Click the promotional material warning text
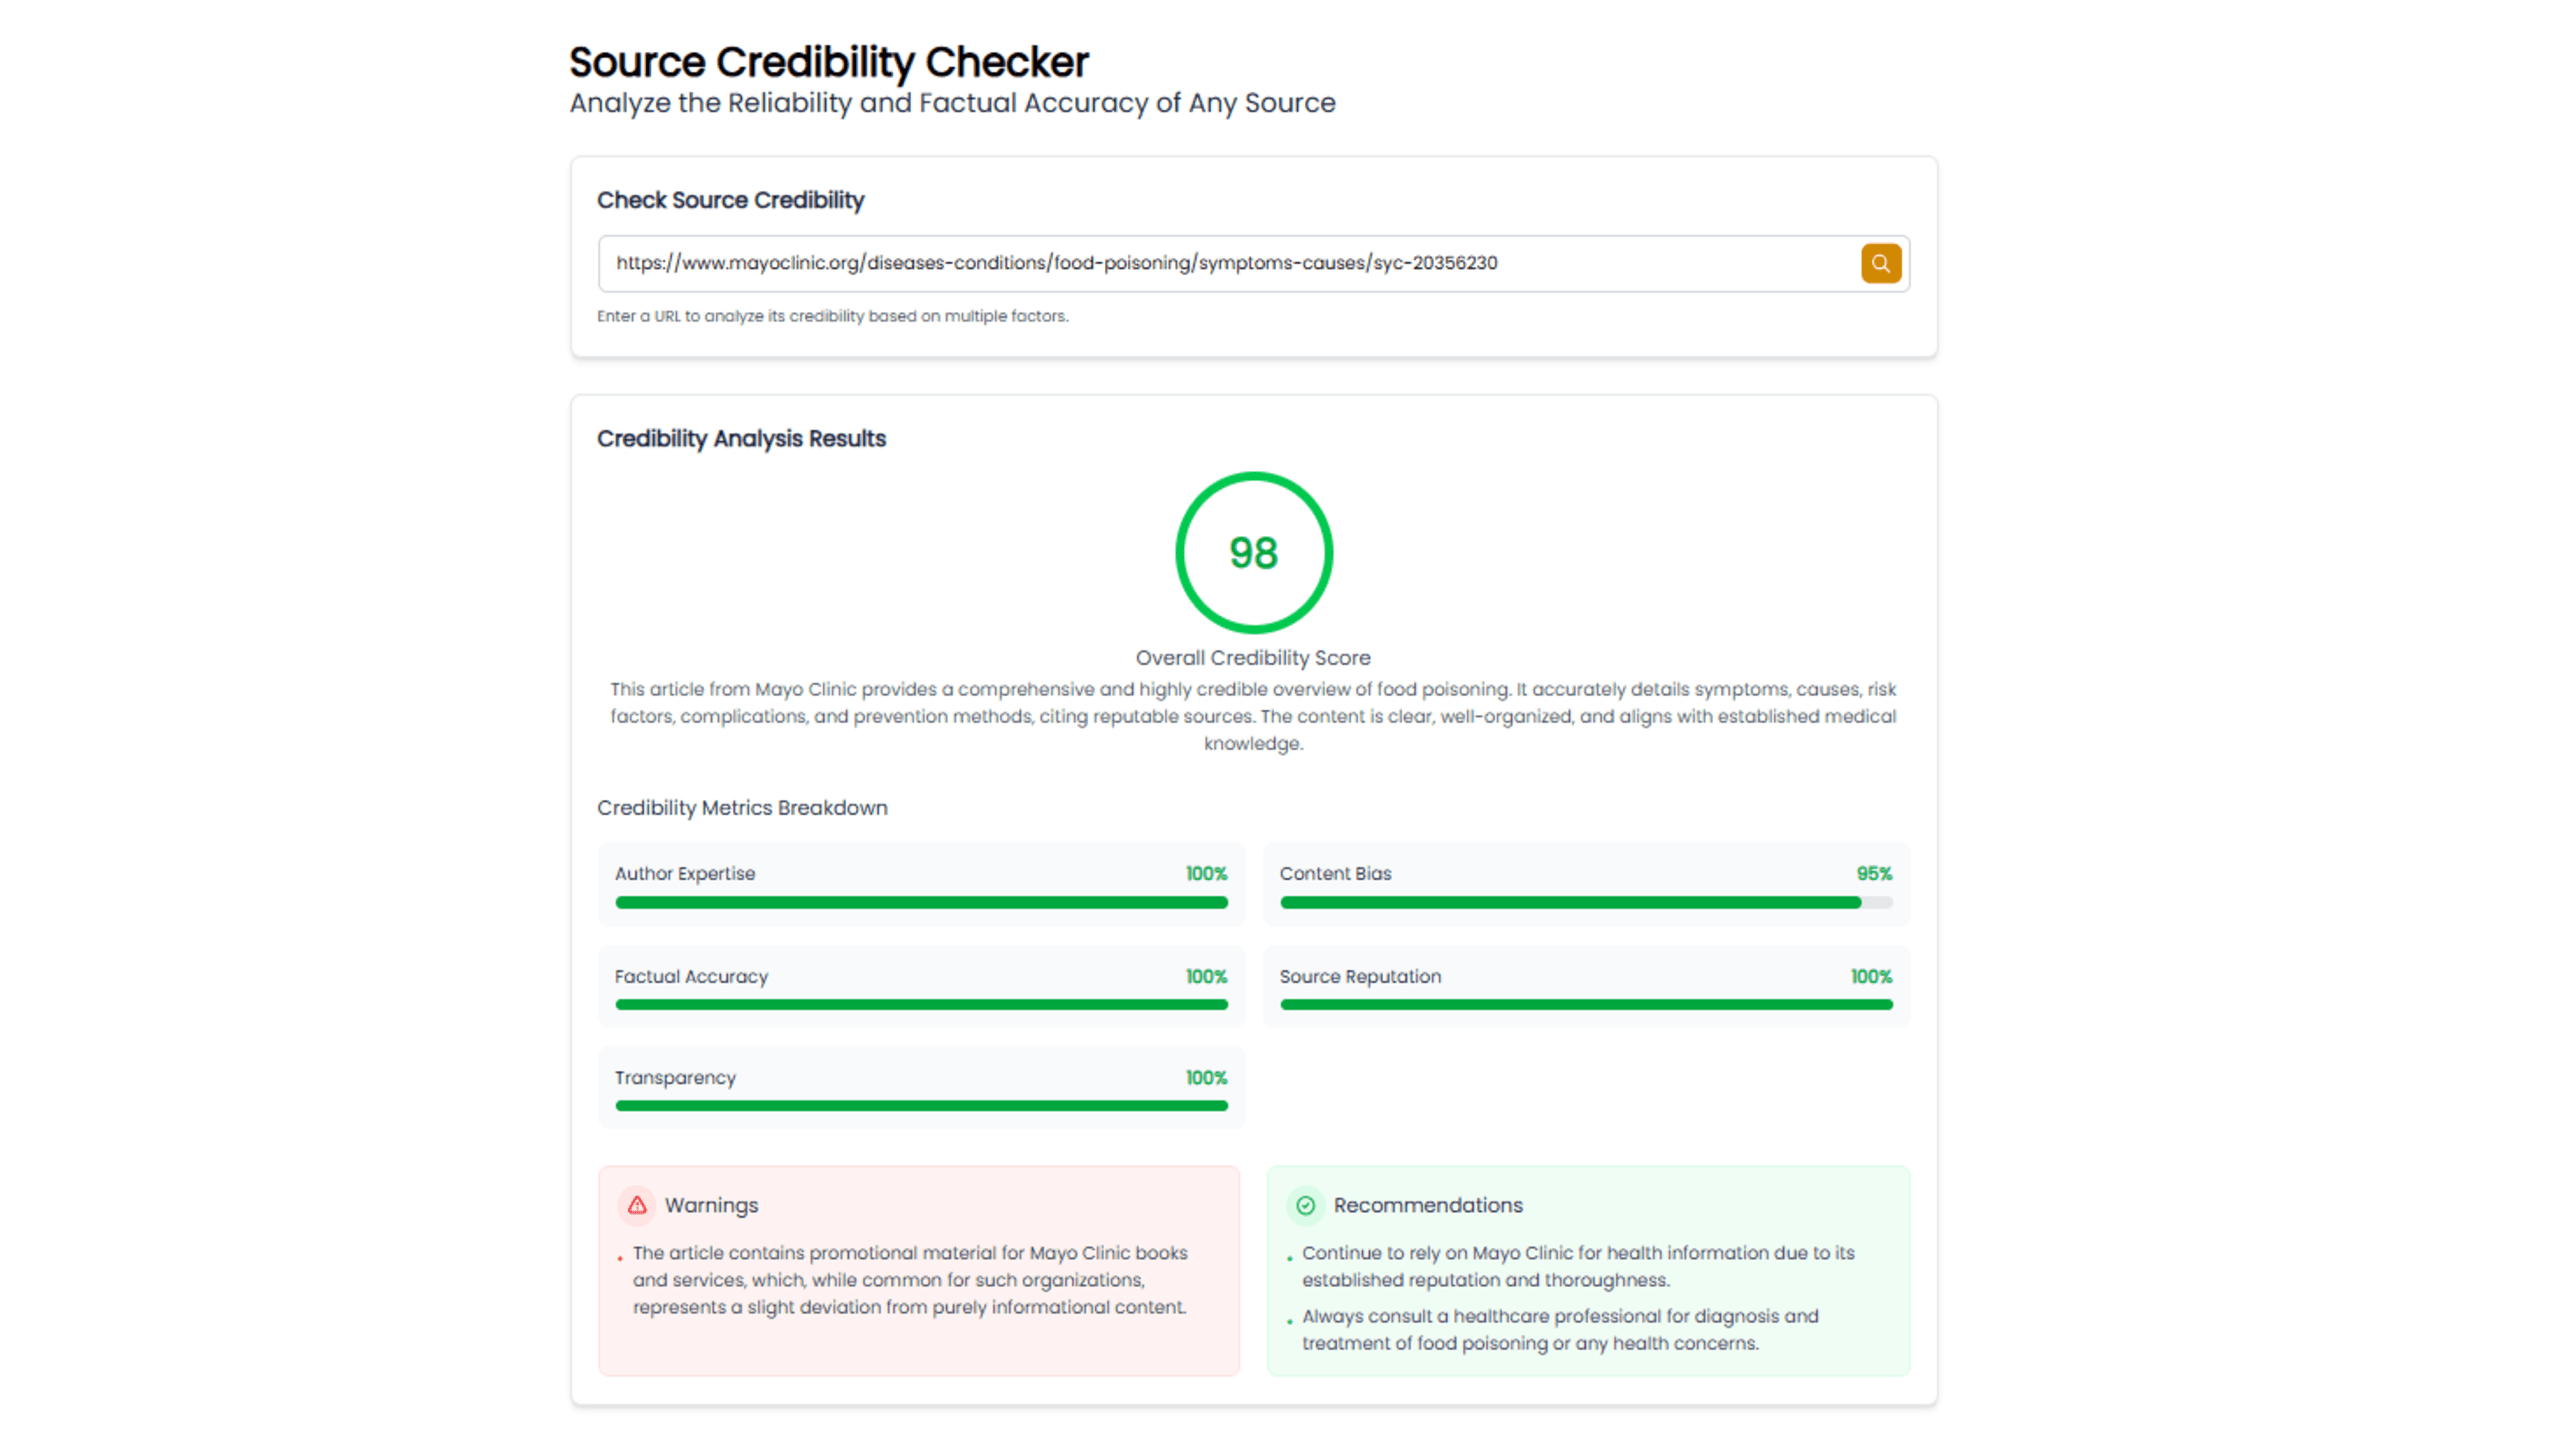The image size is (2560, 1440). pyautogui.click(x=909, y=1280)
